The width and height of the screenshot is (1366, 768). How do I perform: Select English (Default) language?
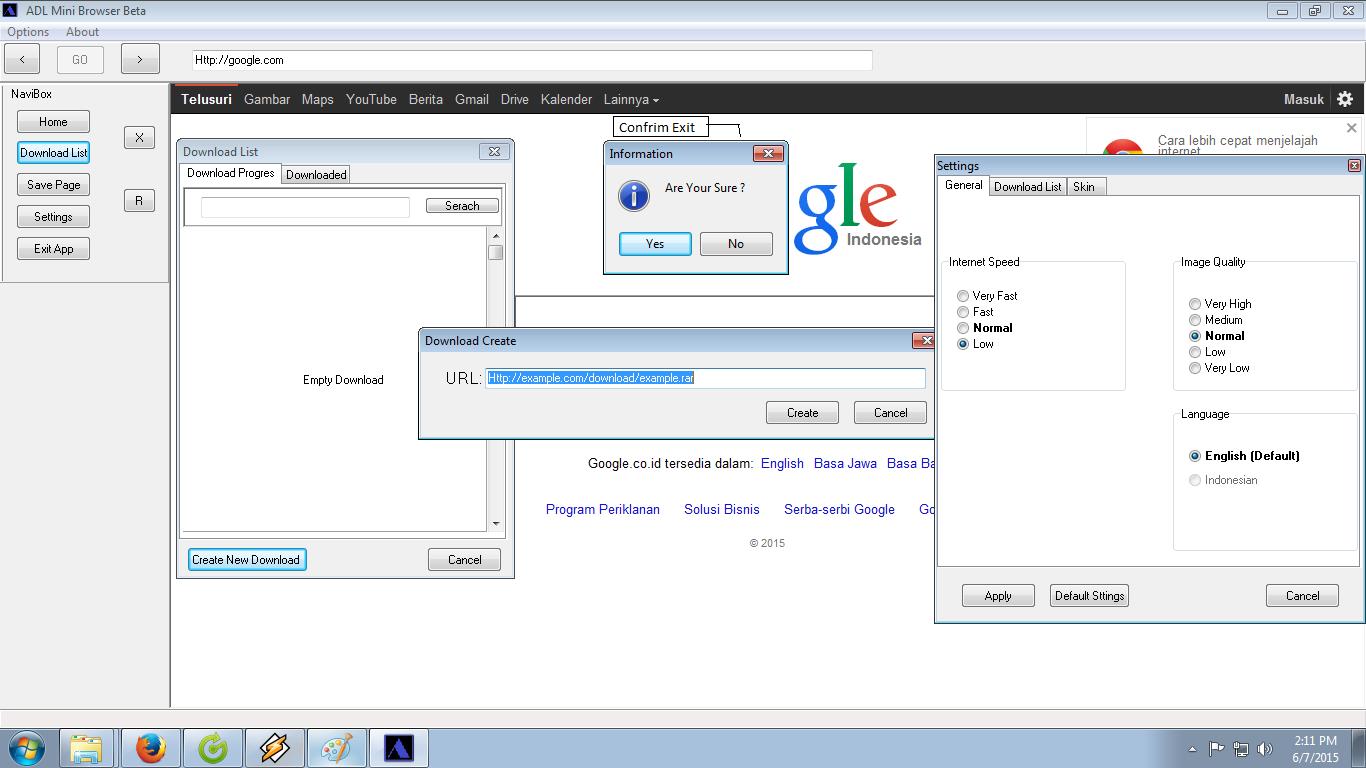(1245, 456)
